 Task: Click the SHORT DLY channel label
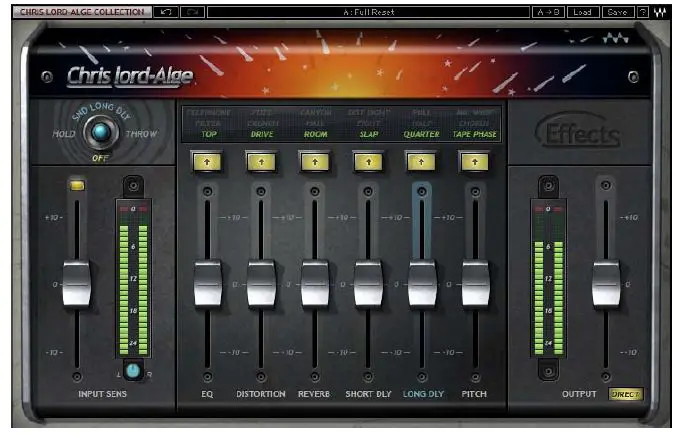click(x=368, y=394)
